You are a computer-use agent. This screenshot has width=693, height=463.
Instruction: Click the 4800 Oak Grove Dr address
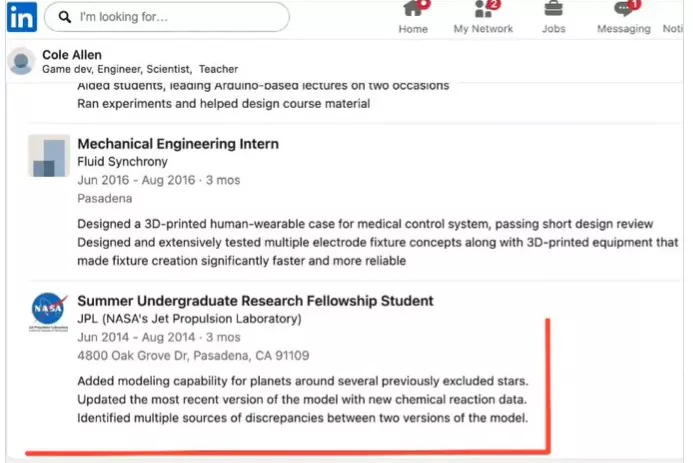193,355
